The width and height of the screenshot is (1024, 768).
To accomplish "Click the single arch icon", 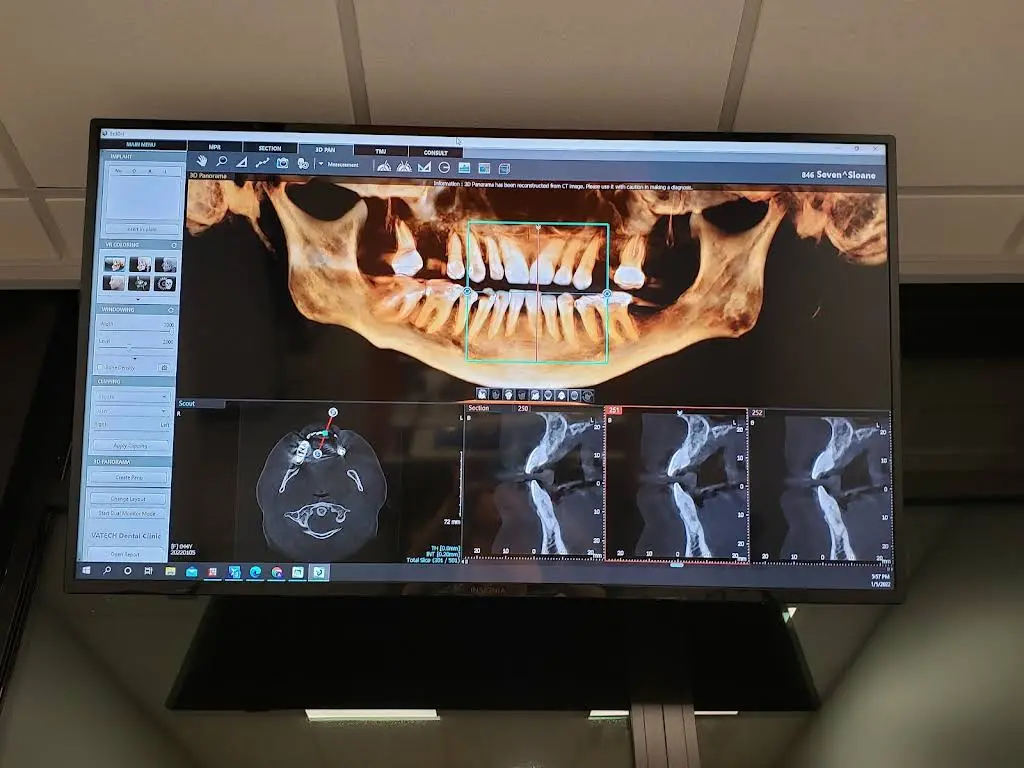I will point(384,166).
